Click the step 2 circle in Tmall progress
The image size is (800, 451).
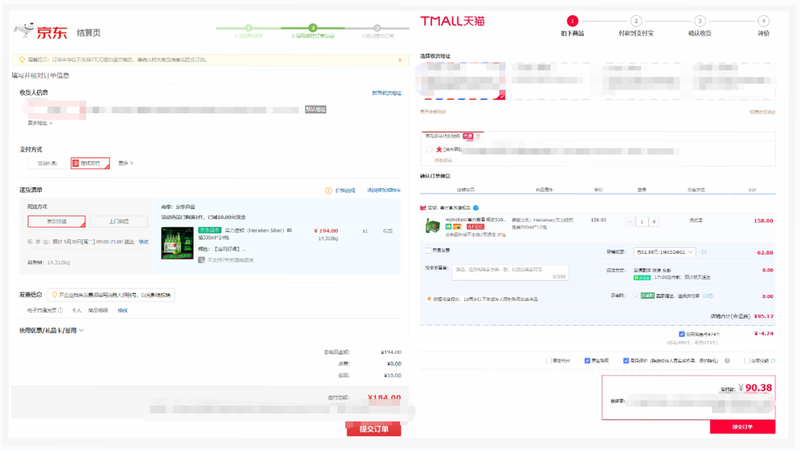(635, 21)
